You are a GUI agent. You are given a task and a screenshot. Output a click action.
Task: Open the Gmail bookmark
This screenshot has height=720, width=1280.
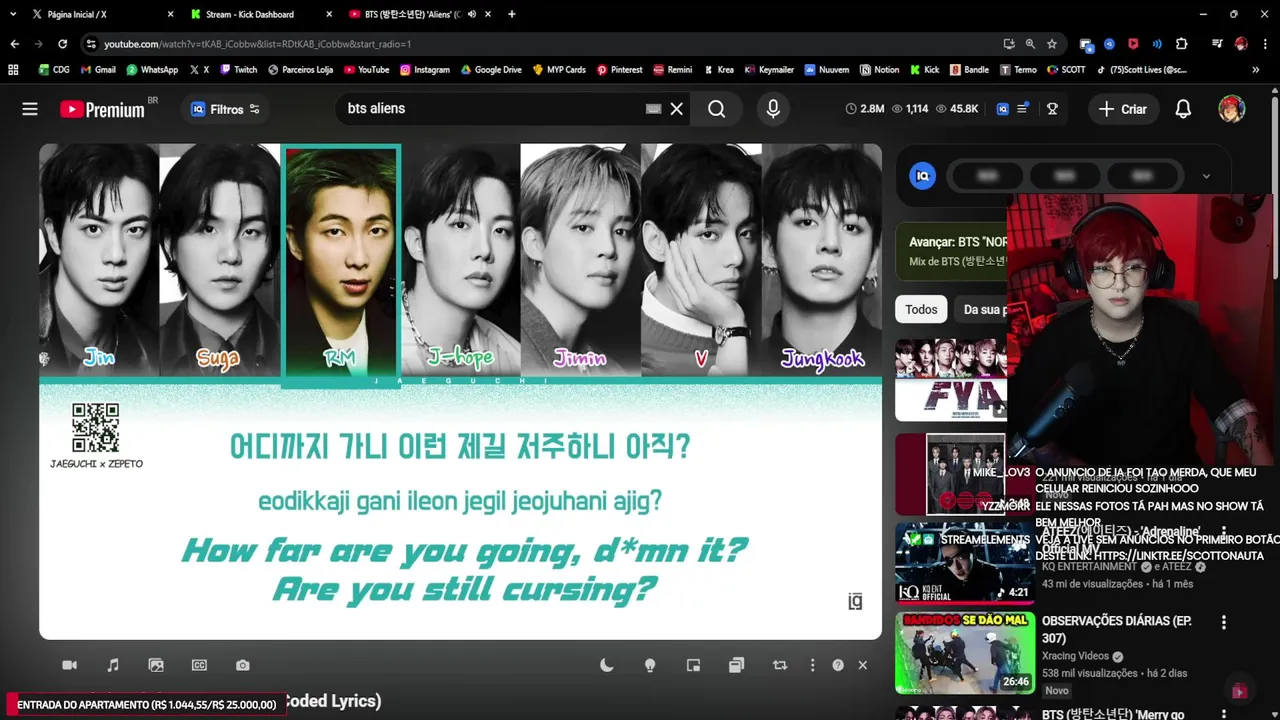coord(98,70)
